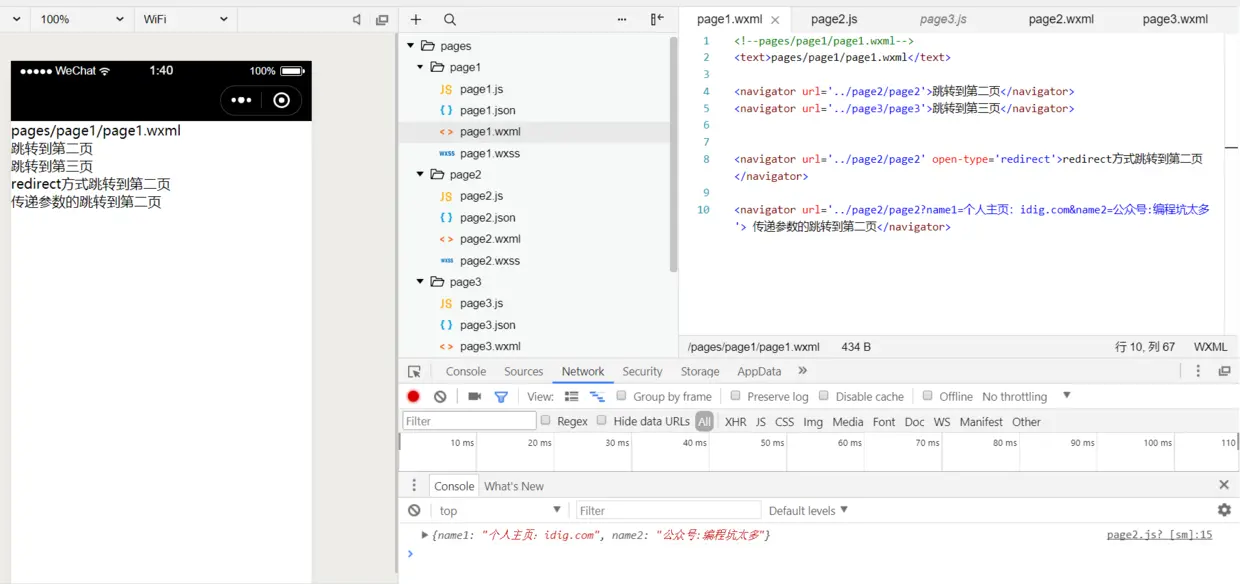Click the file tree vertical scrollbar

[673, 155]
